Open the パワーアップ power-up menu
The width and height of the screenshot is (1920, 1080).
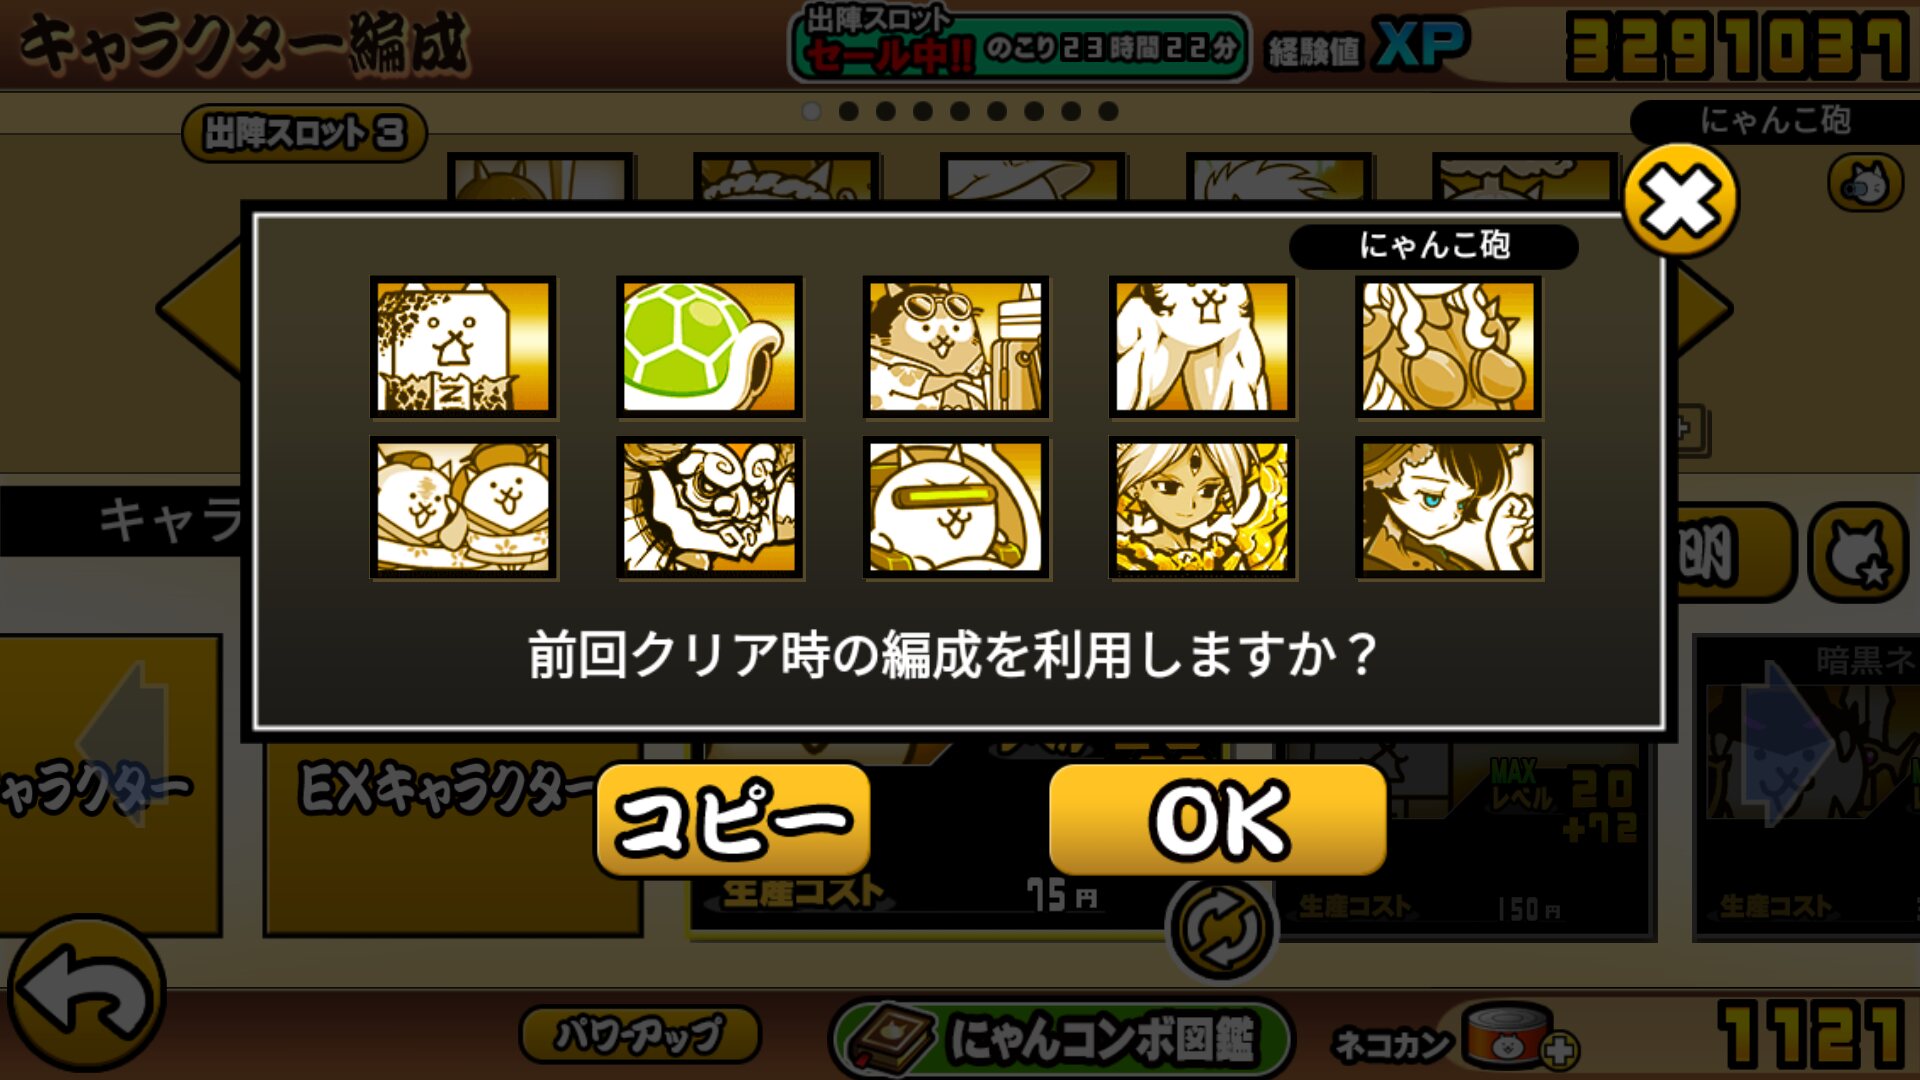pyautogui.click(x=640, y=1034)
